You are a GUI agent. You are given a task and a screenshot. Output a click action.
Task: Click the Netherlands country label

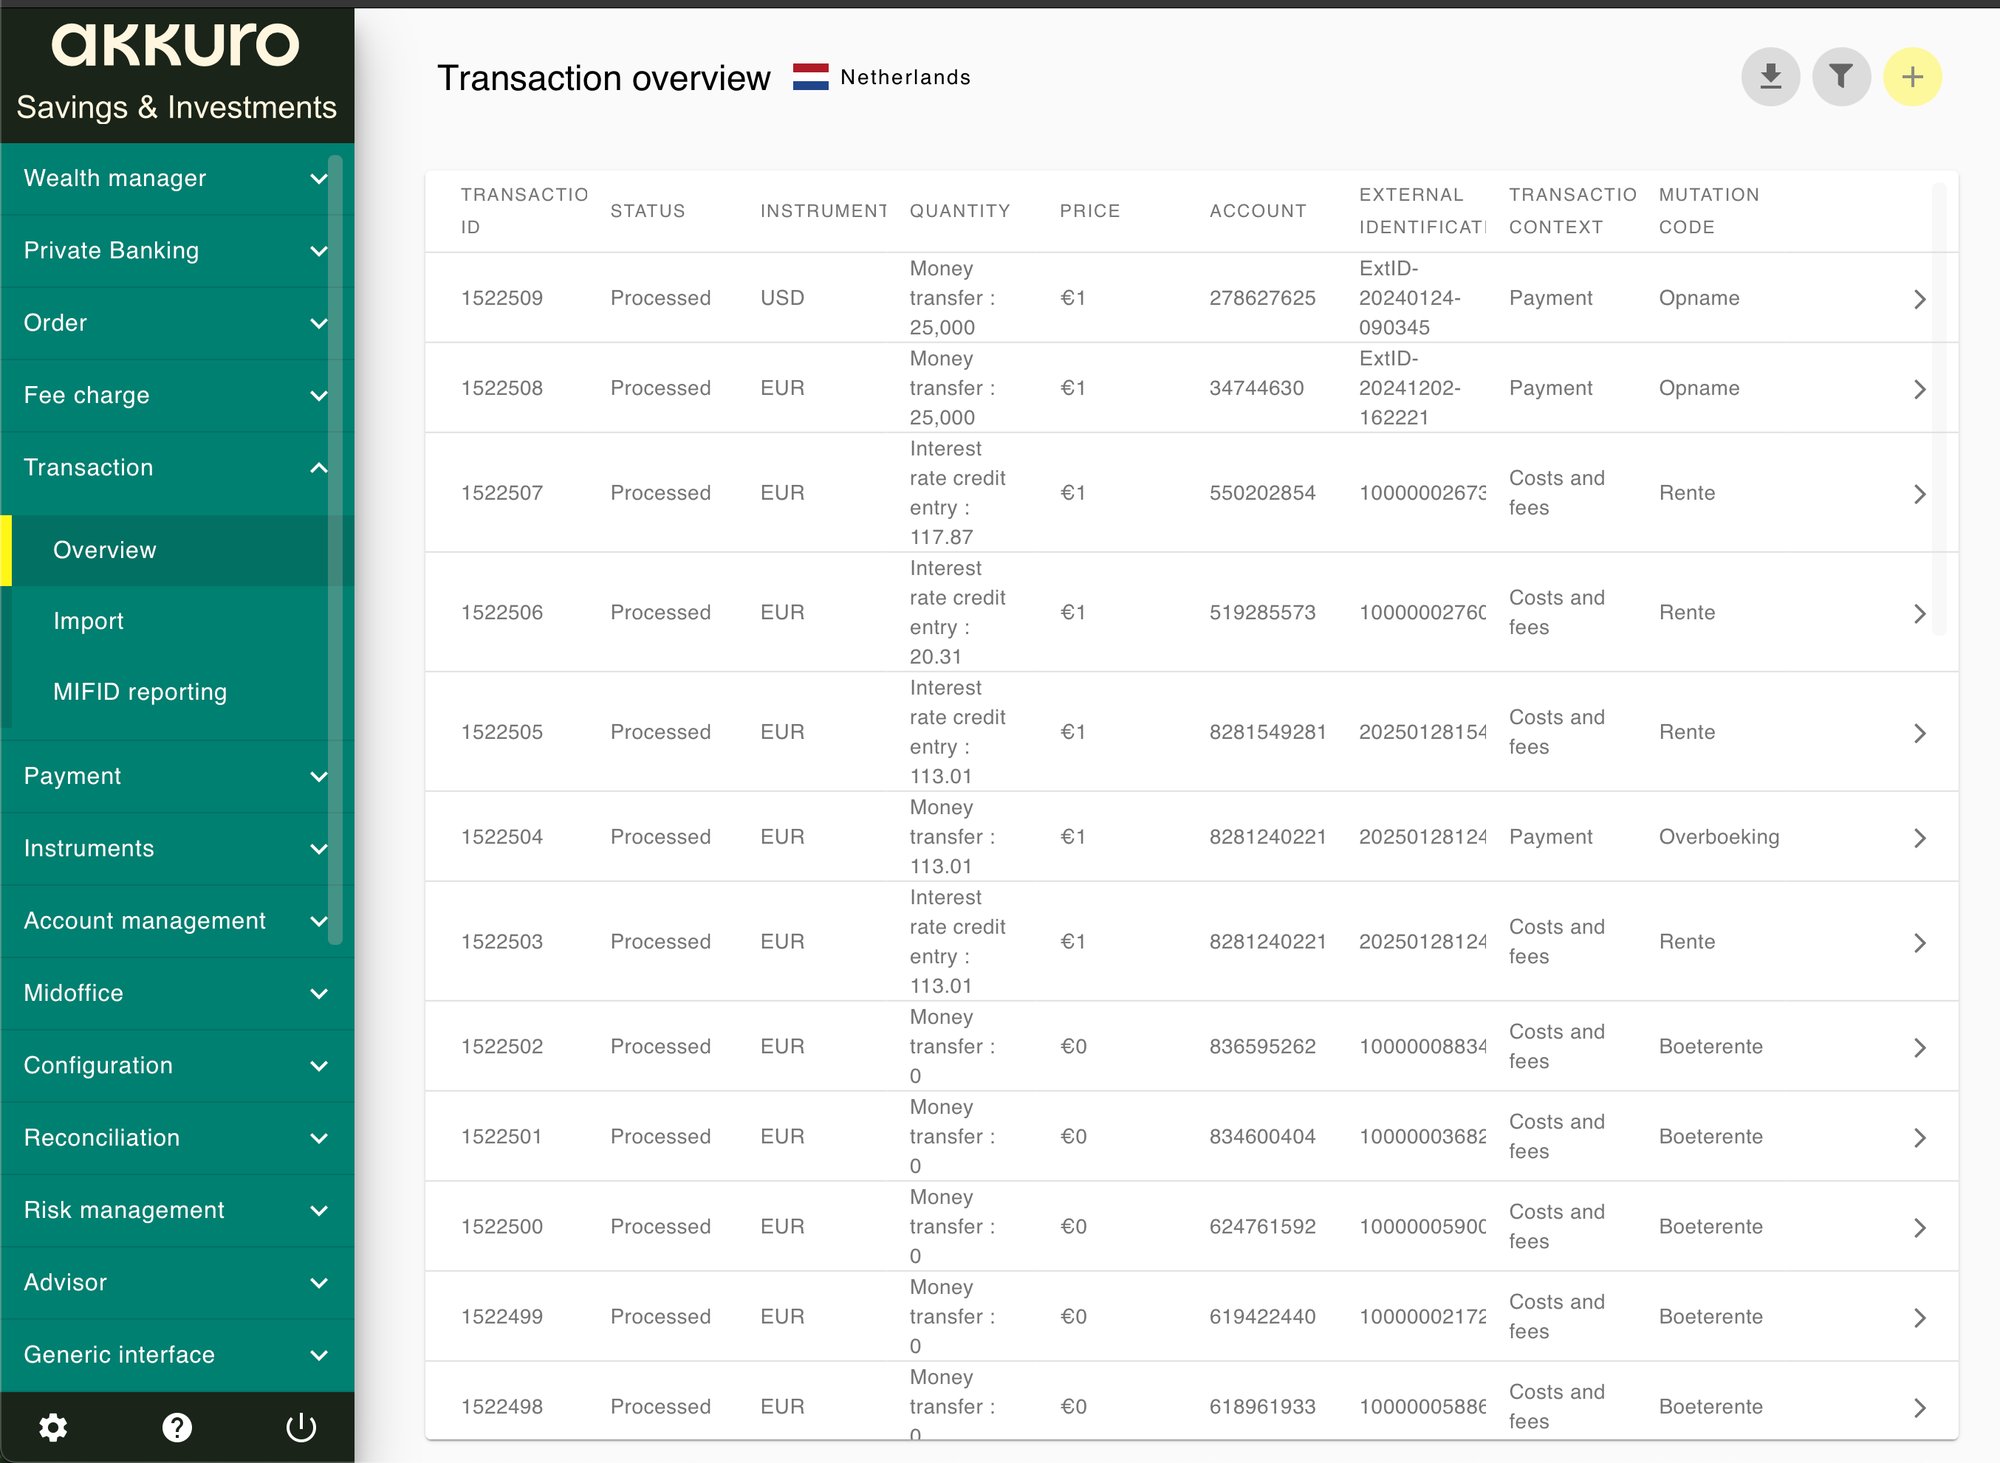tap(905, 77)
